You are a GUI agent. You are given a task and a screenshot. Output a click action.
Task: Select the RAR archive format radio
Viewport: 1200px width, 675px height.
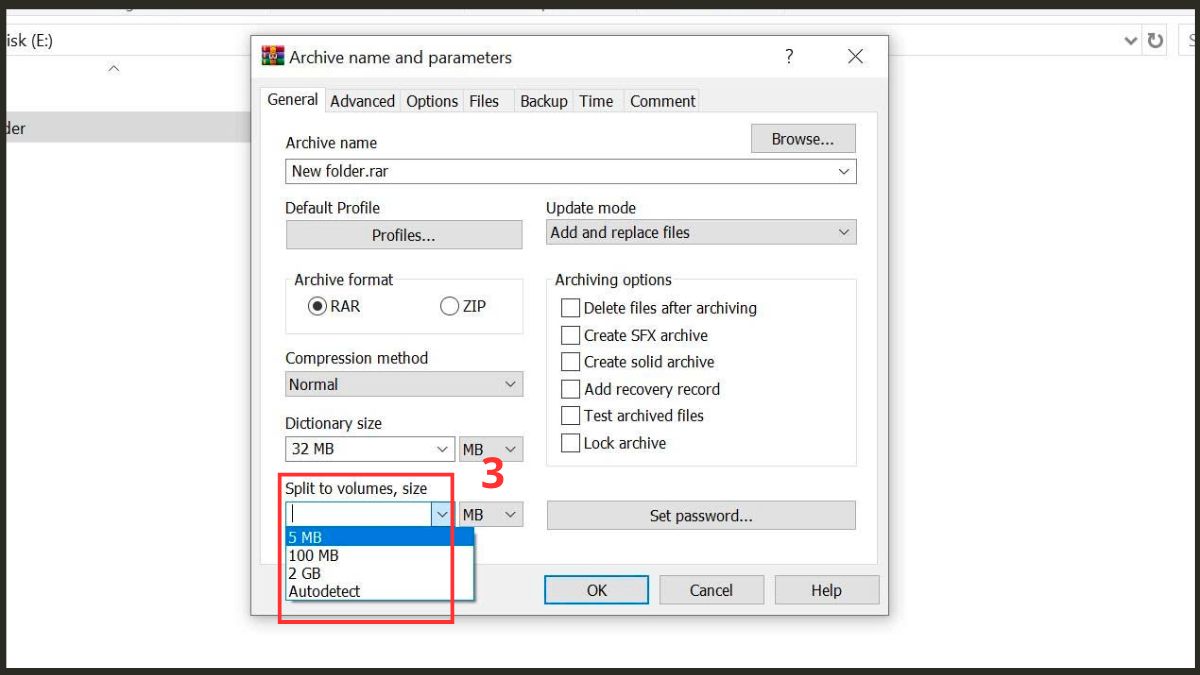pyautogui.click(x=317, y=307)
